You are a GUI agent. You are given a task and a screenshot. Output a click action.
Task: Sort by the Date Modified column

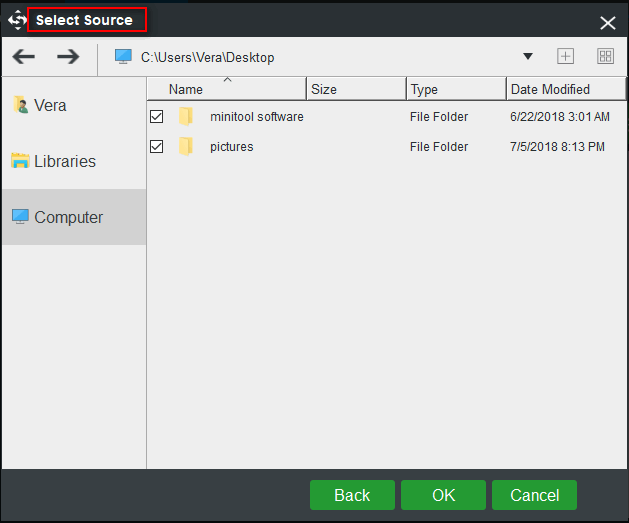pos(550,90)
